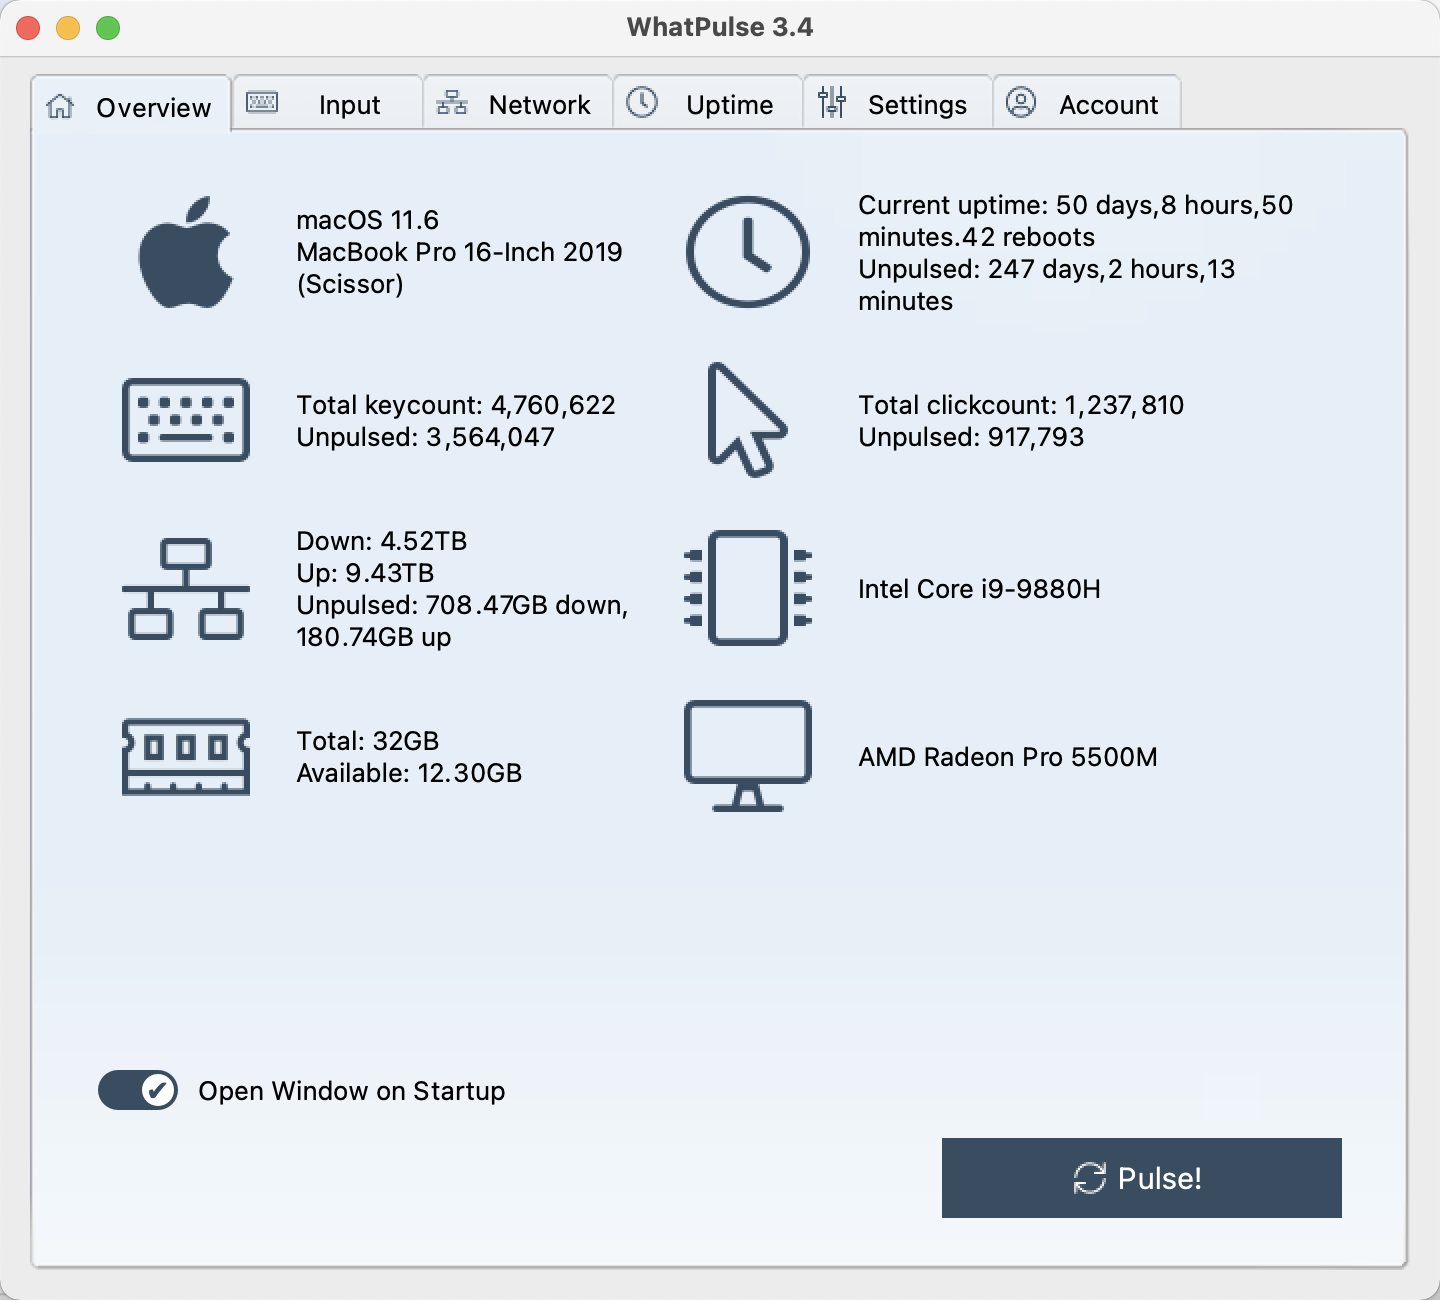Image resolution: width=1440 pixels, height=1300 pixels.
Task: Click the RAM memory module icon
Action: pos(186,757)
